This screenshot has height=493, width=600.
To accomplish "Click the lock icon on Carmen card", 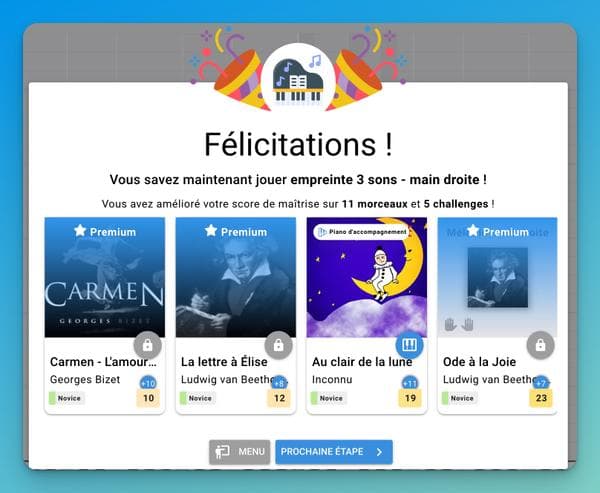I will [148, 346].
